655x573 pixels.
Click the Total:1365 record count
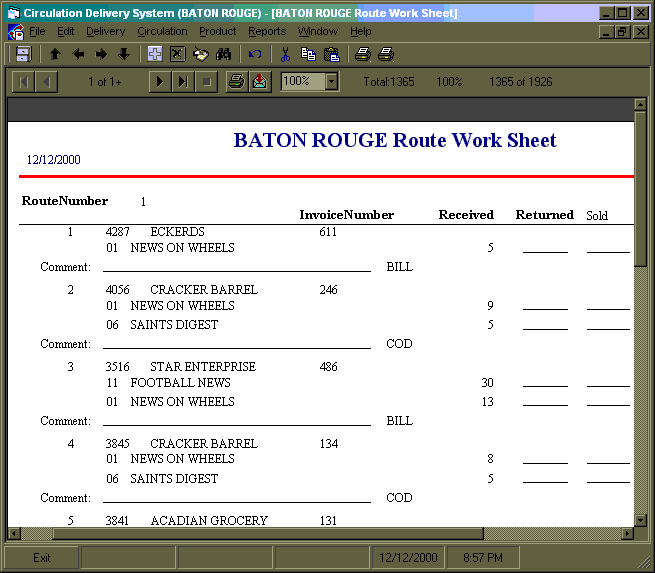[389, 82]
